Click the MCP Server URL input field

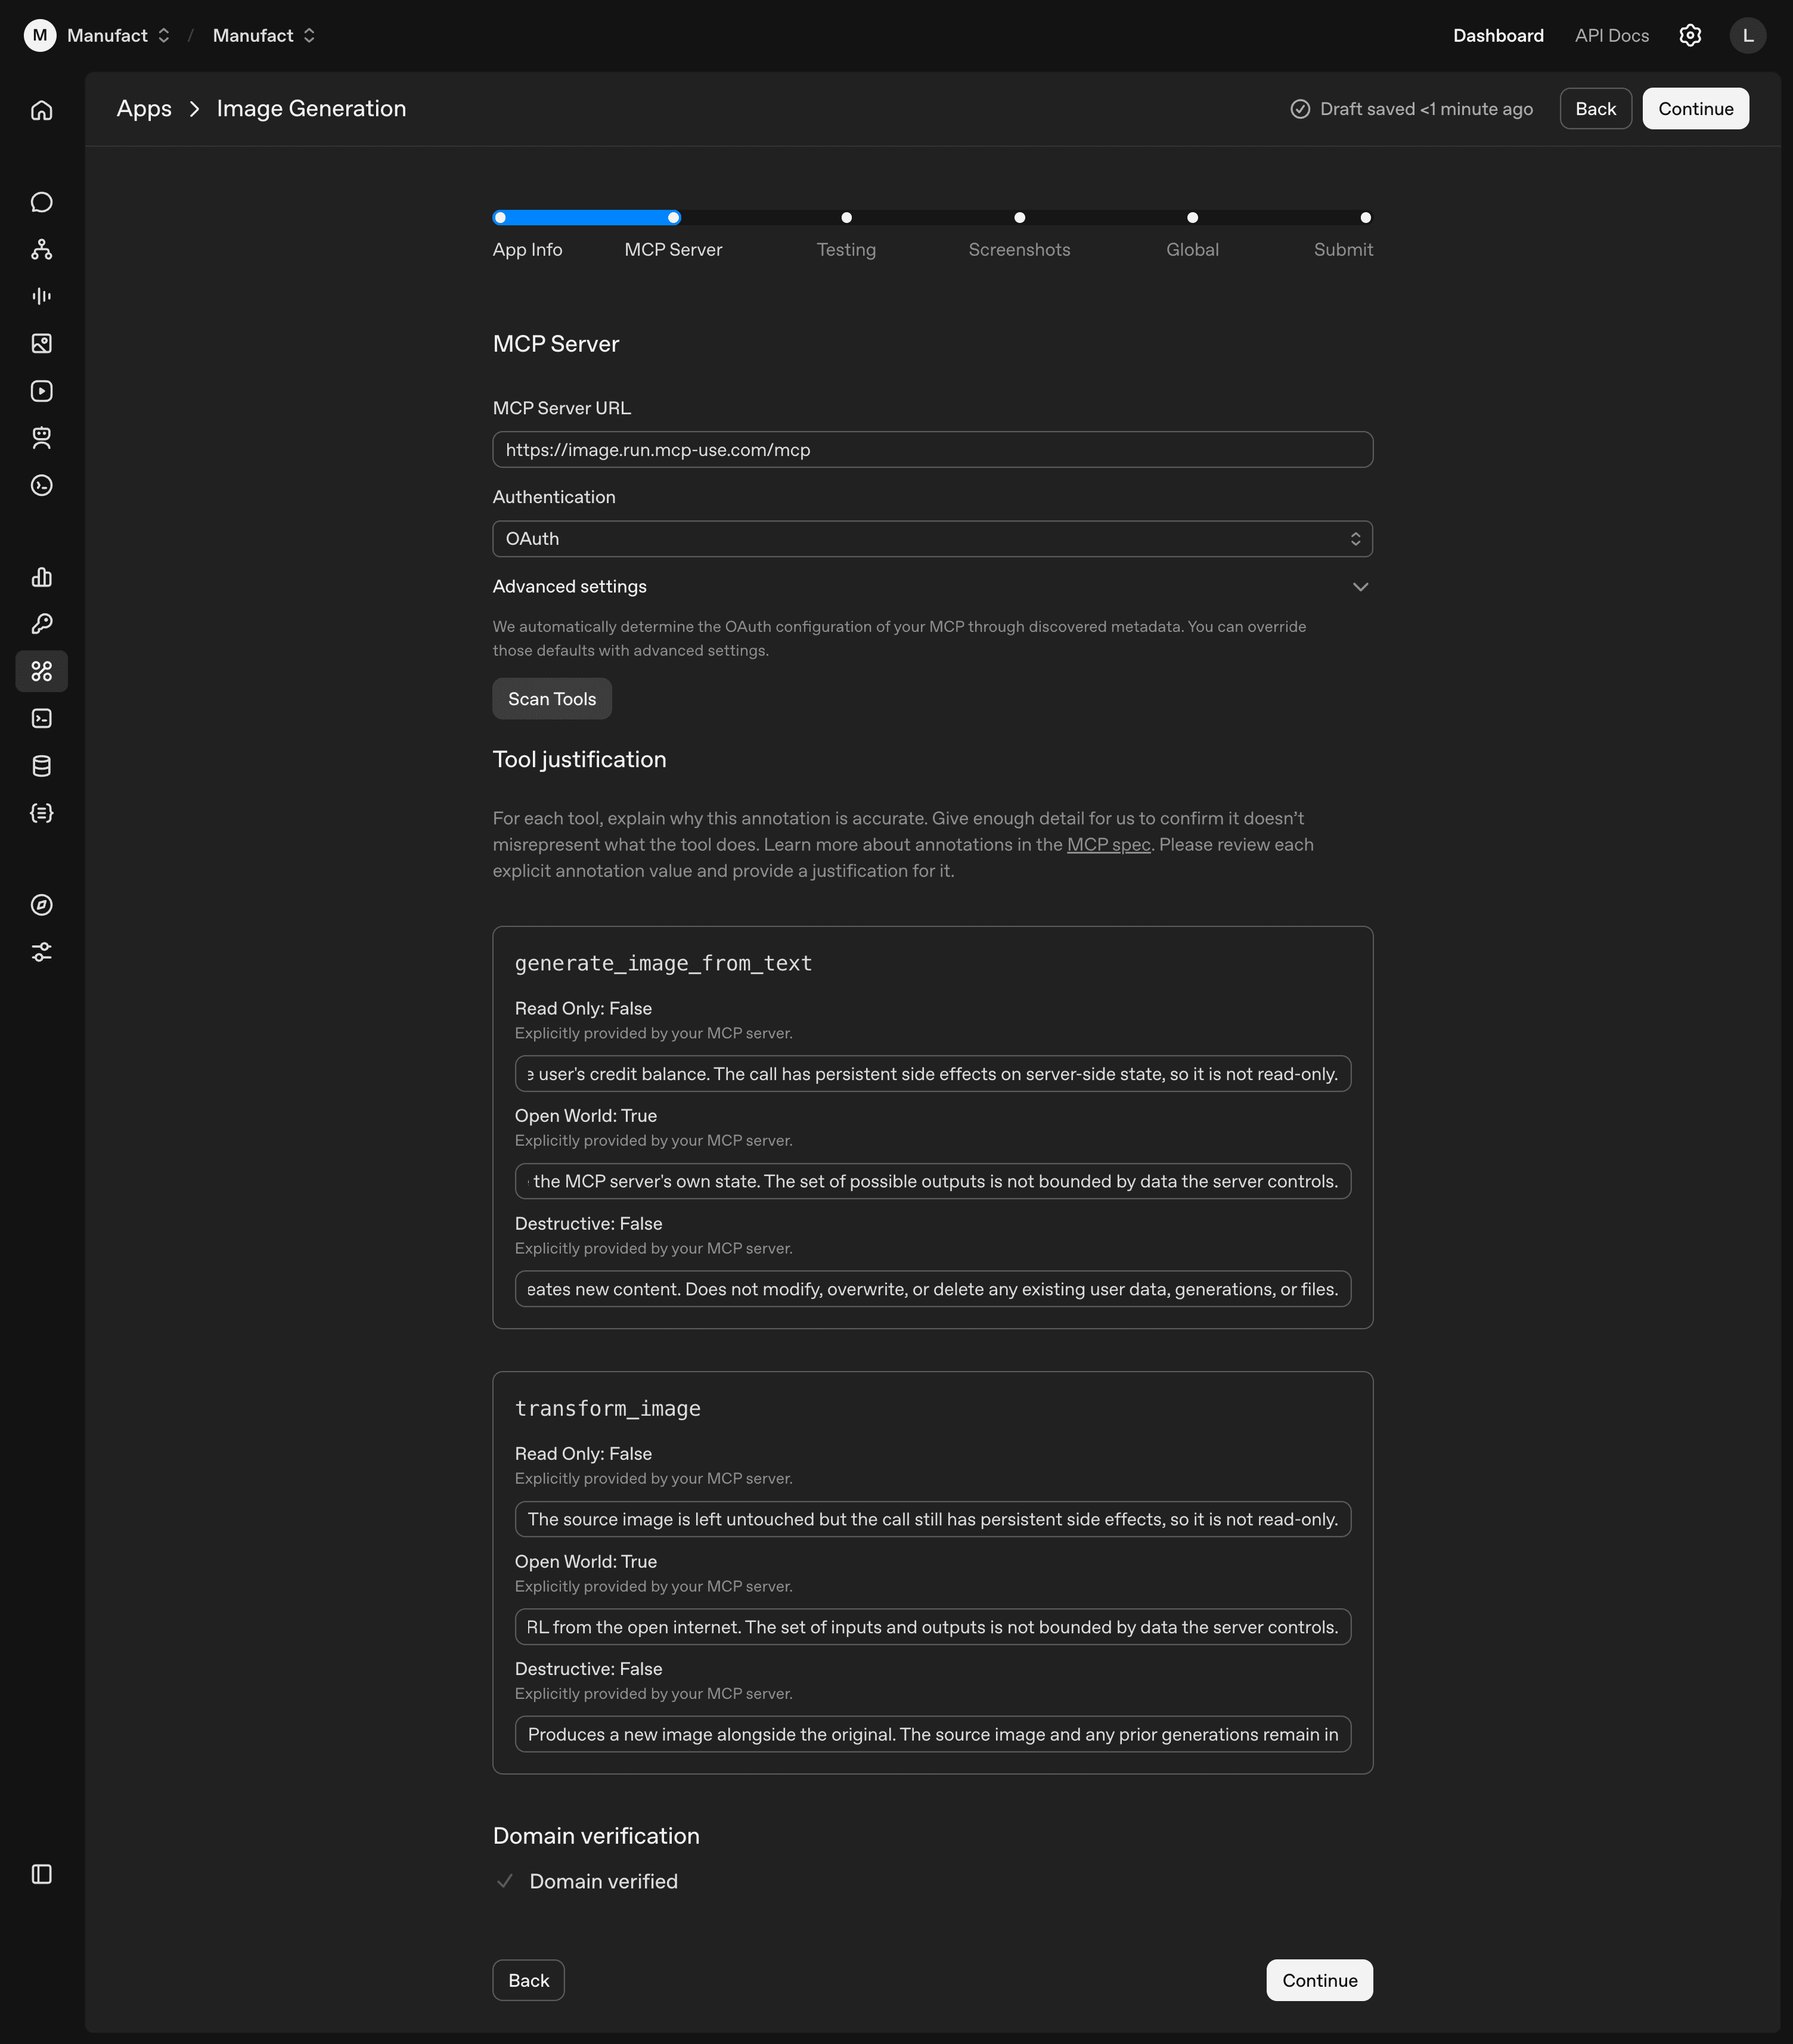(931, 449)
